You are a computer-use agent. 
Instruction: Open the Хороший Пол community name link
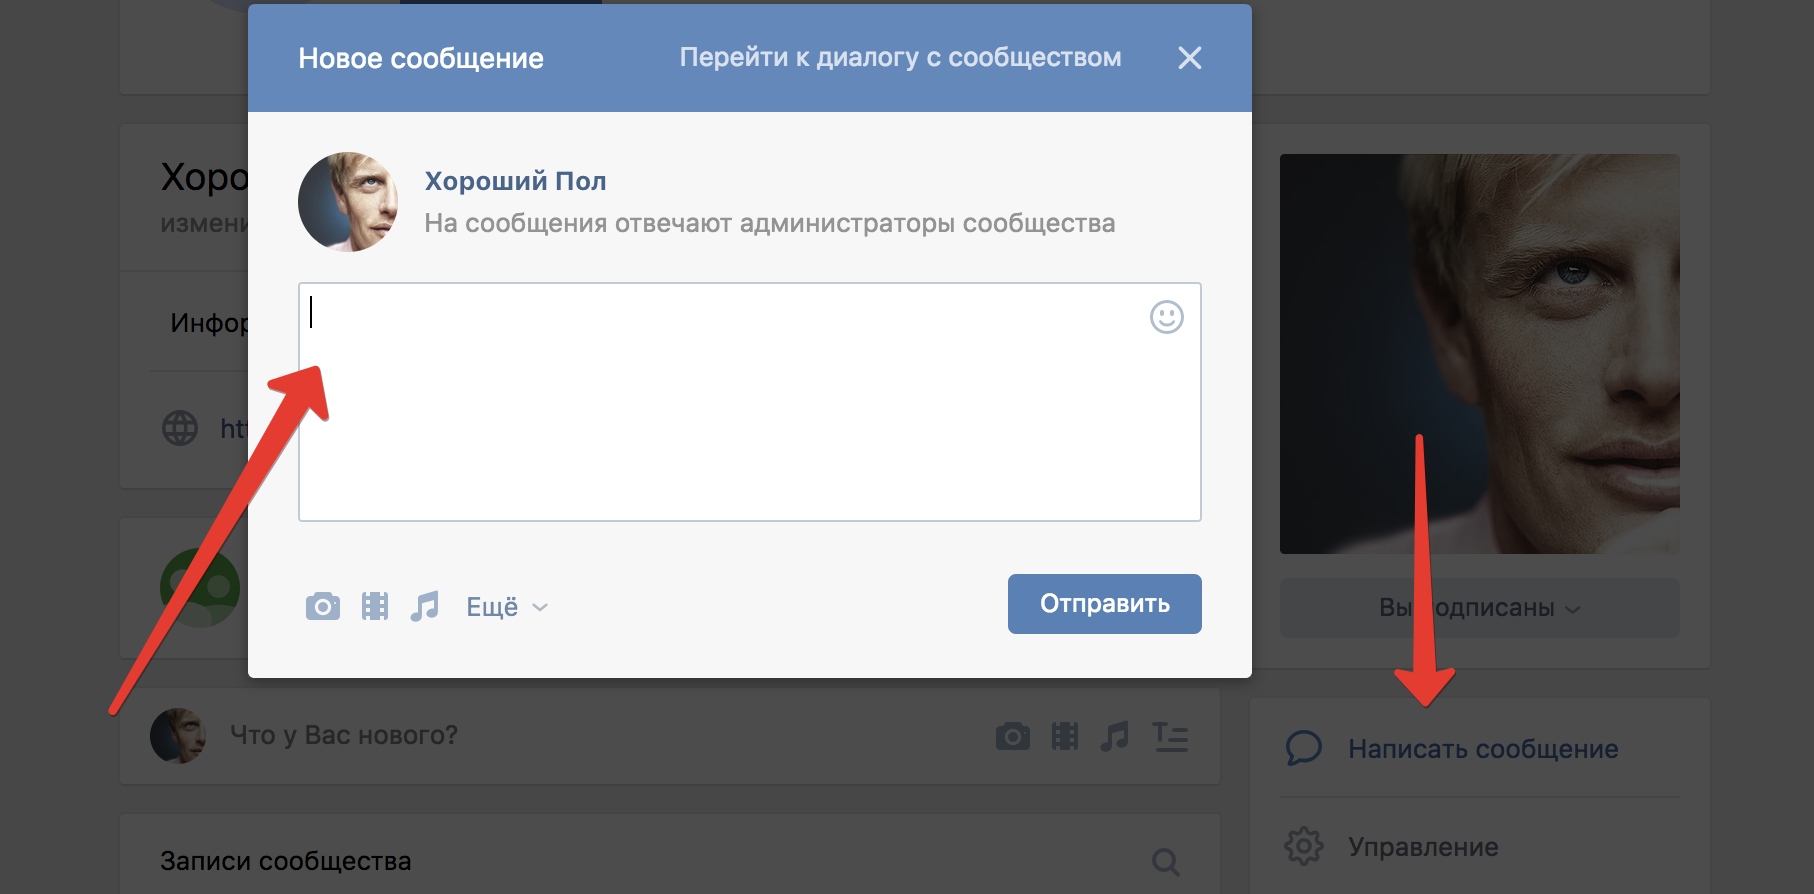click(515, 181)
